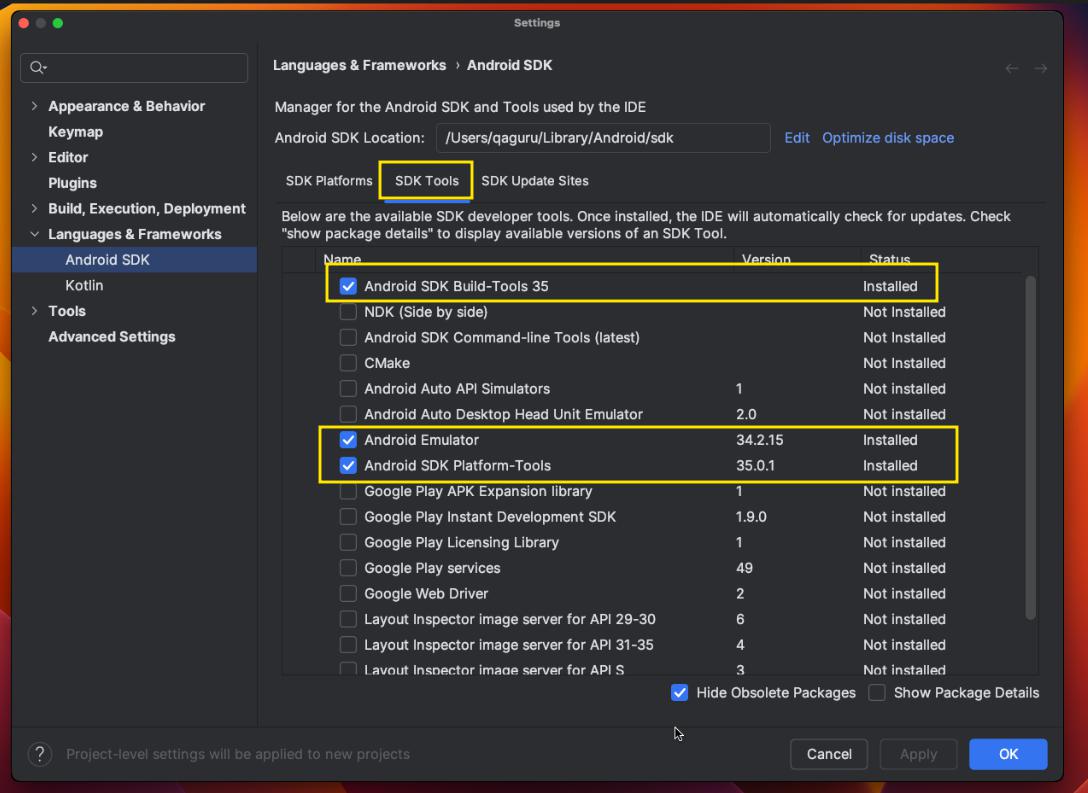Screen dimensions: 1088x793
Task: Expand Appearance & Behavior section
Action: [34, 106]
